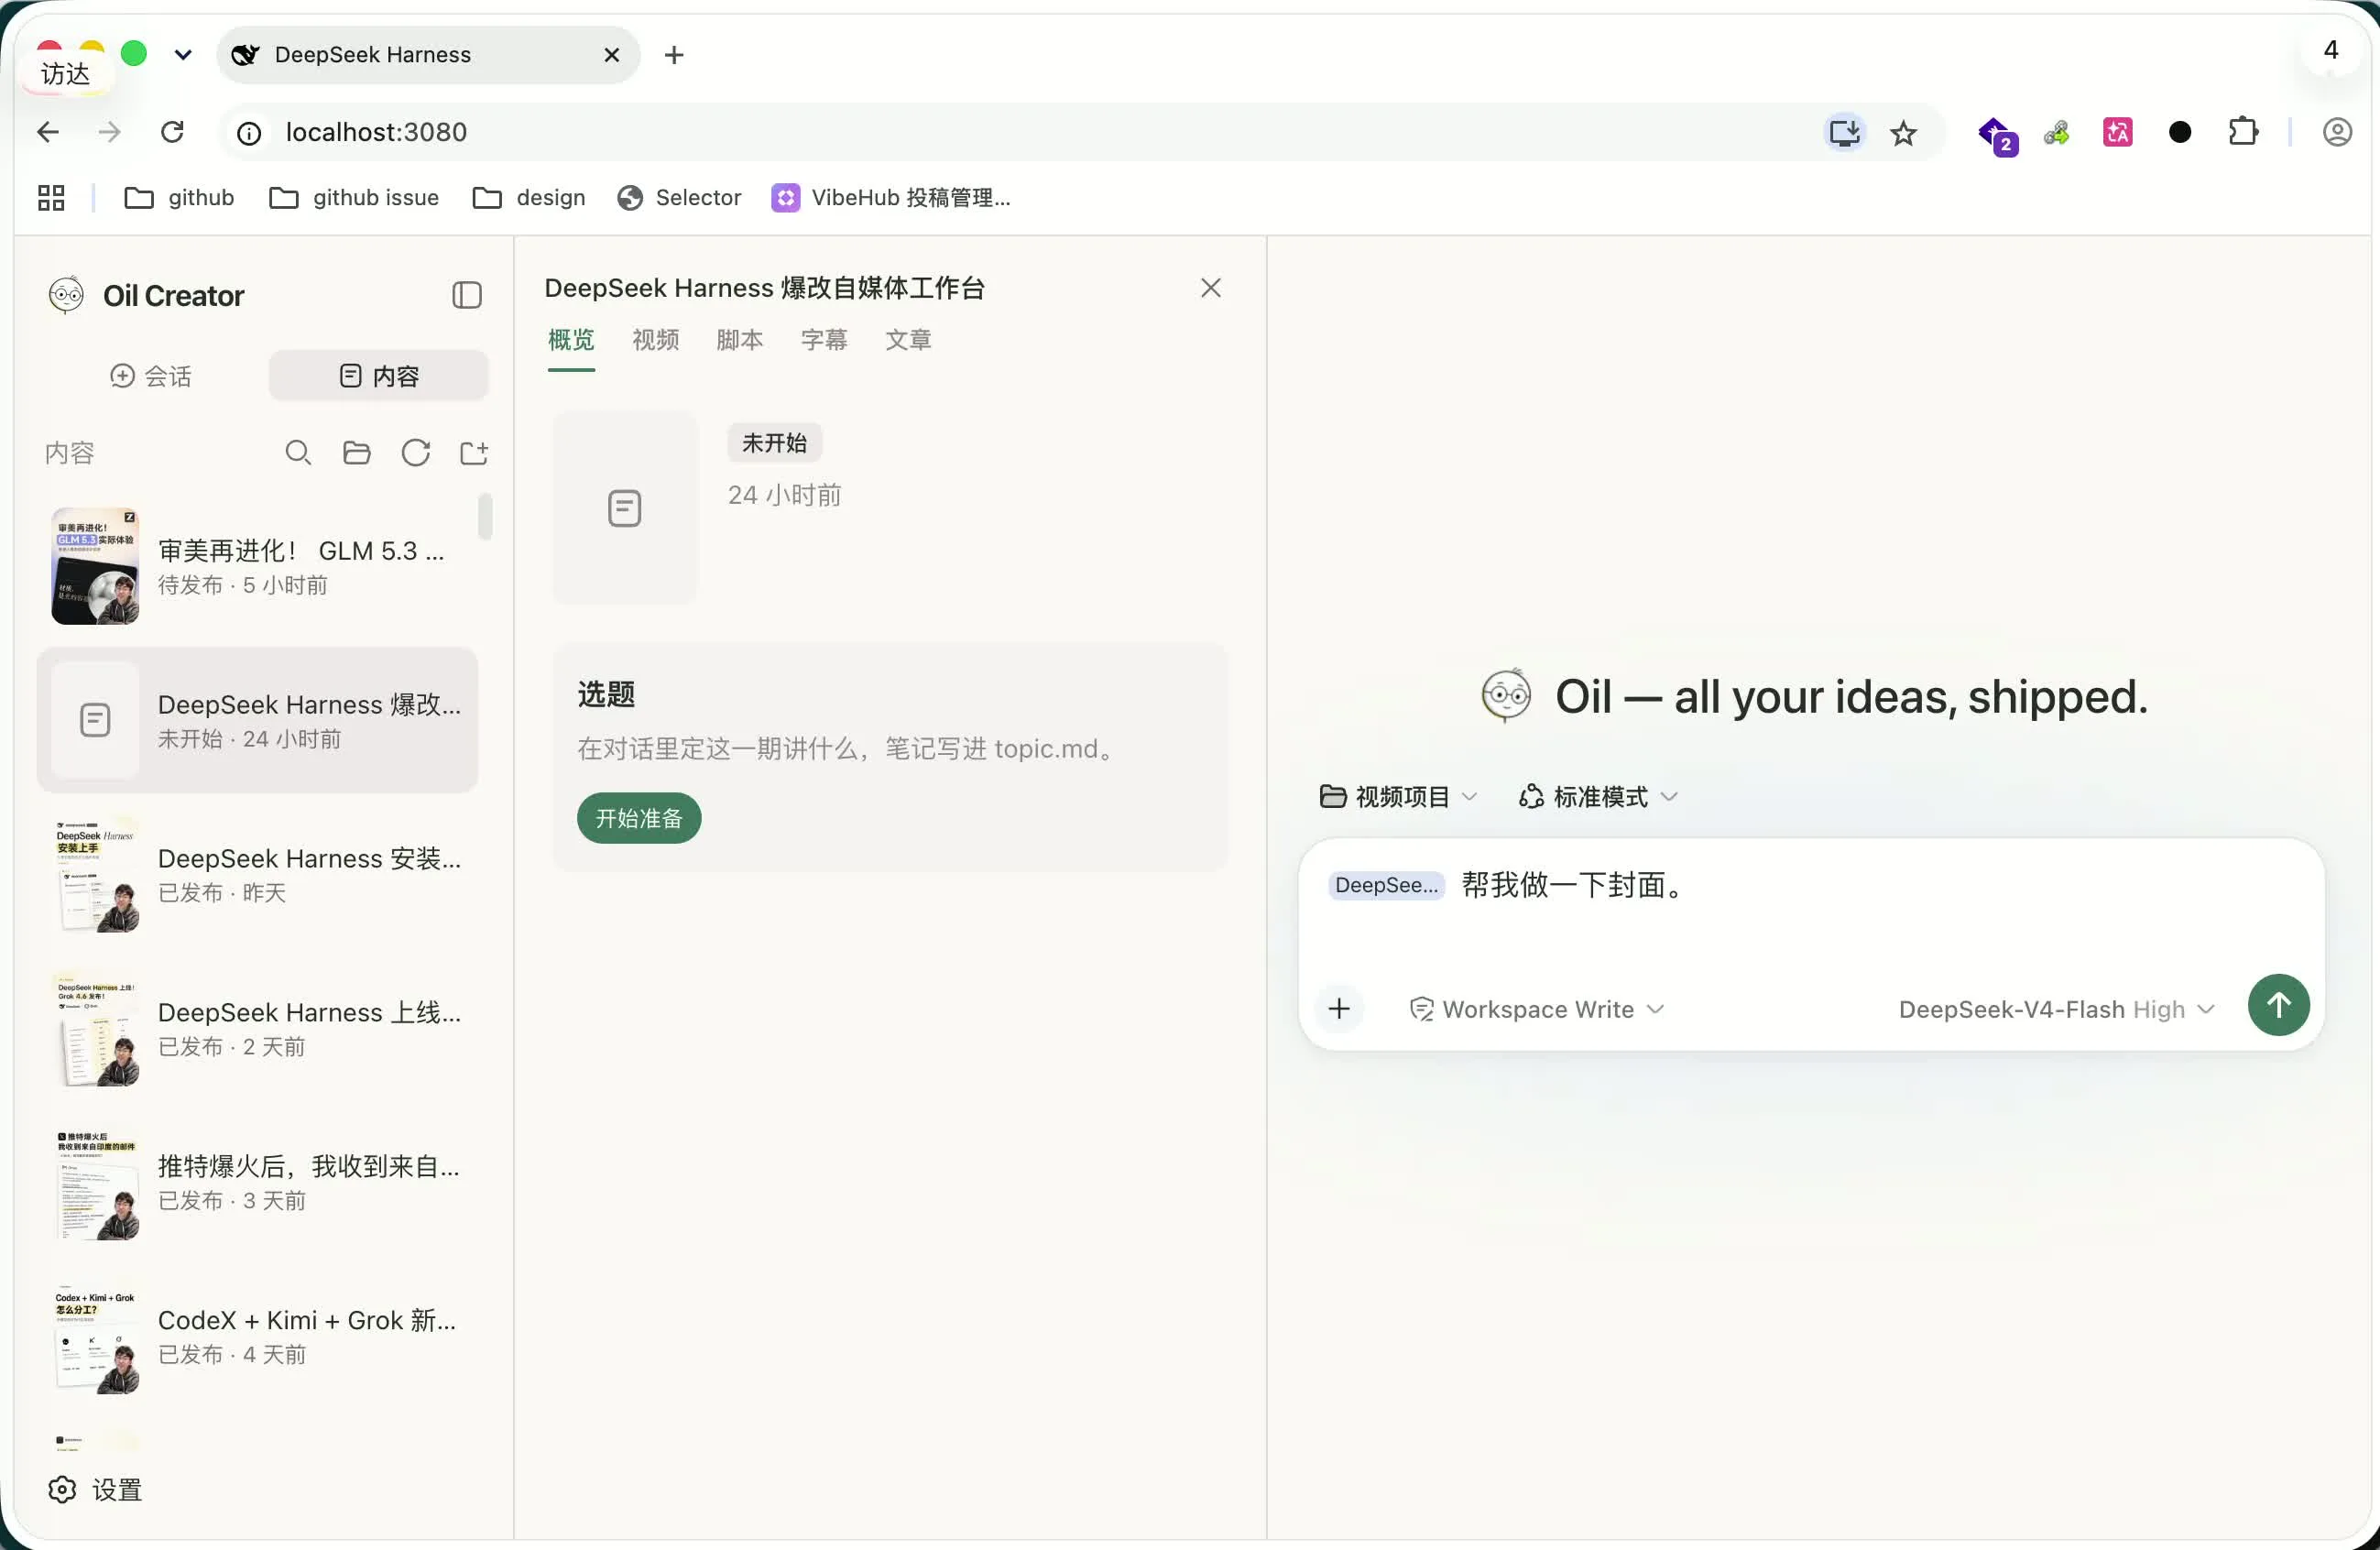Select the 文章 tab

[908, 340]
